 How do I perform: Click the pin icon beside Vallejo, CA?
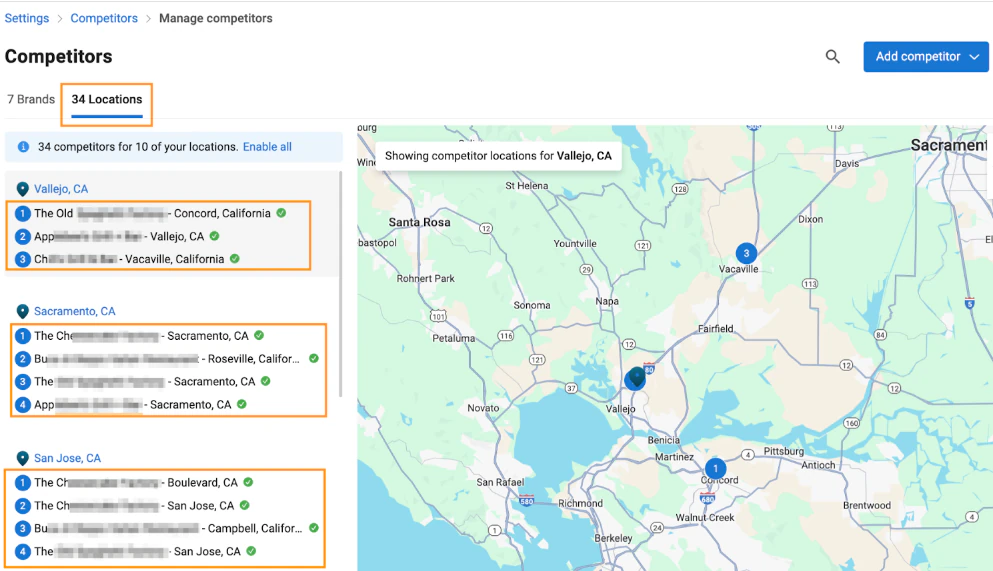pos(23,189)
